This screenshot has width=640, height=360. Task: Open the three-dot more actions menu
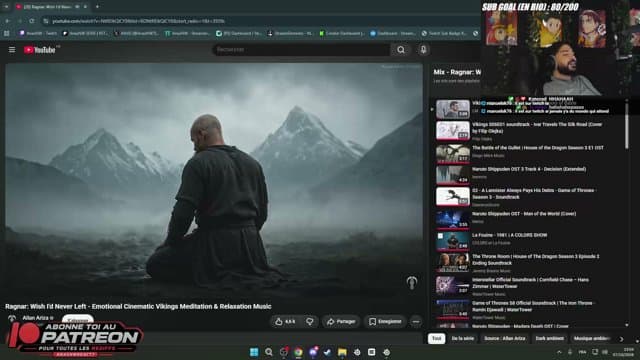[x=416, y=322]
